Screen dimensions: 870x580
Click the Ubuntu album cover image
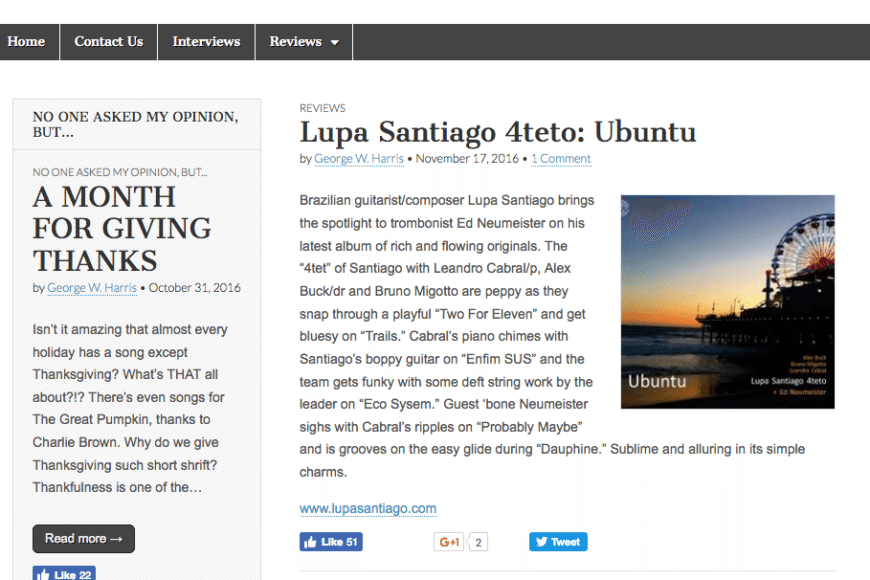[x=727, y=301]
